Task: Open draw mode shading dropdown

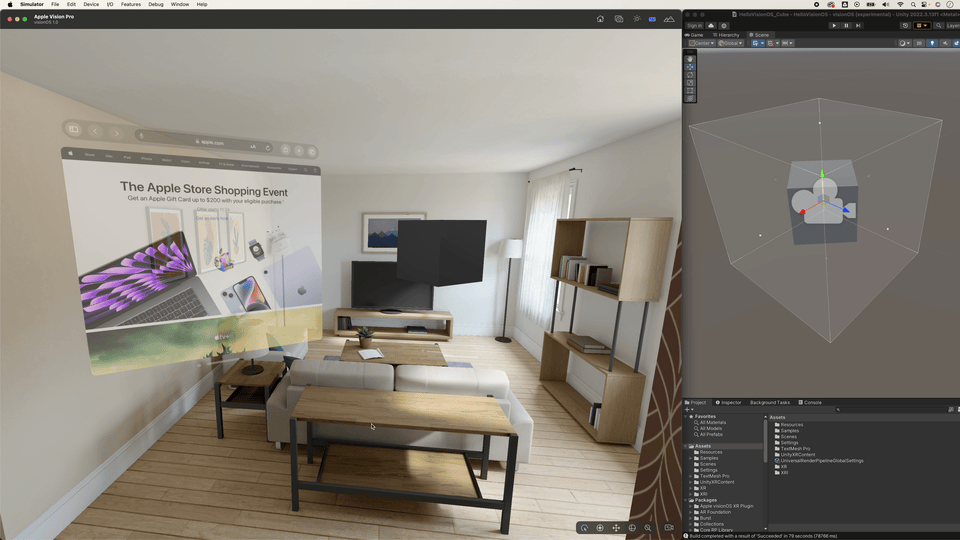Action: [x=904, y=43]
